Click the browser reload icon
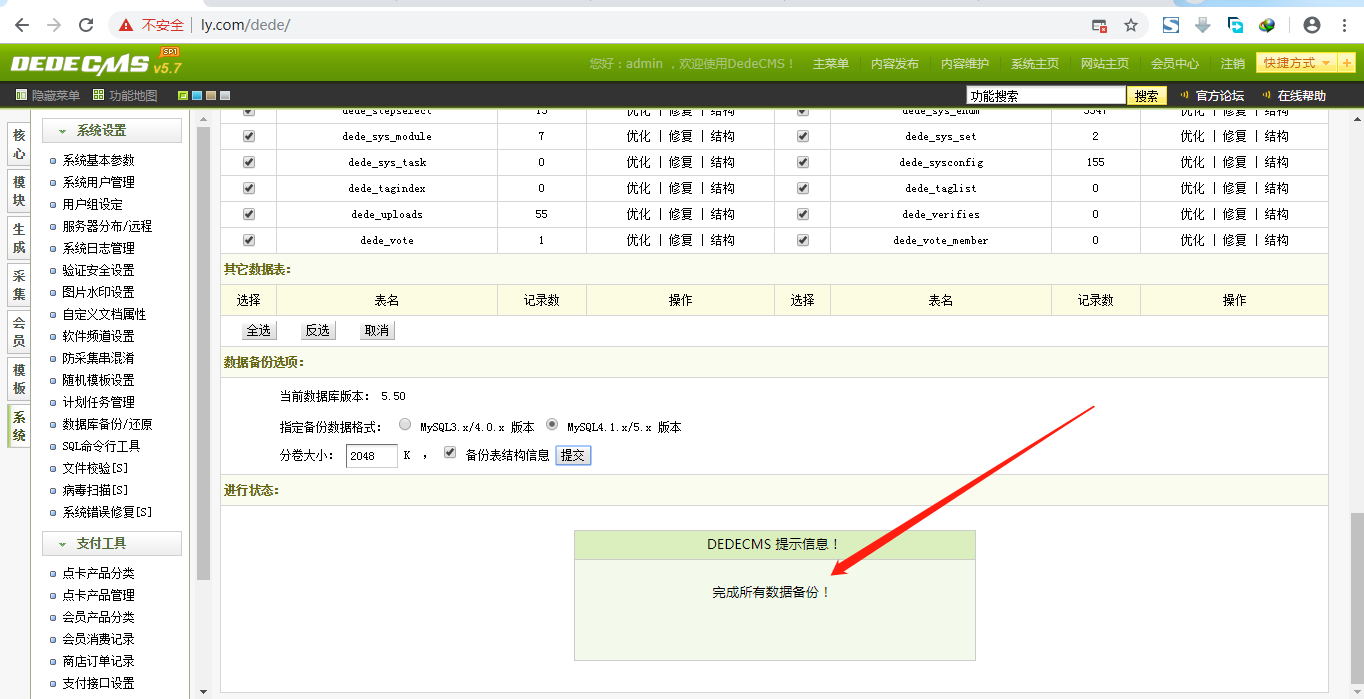The width and height of the screenshot is (1364, 699). tap(86, 25)
